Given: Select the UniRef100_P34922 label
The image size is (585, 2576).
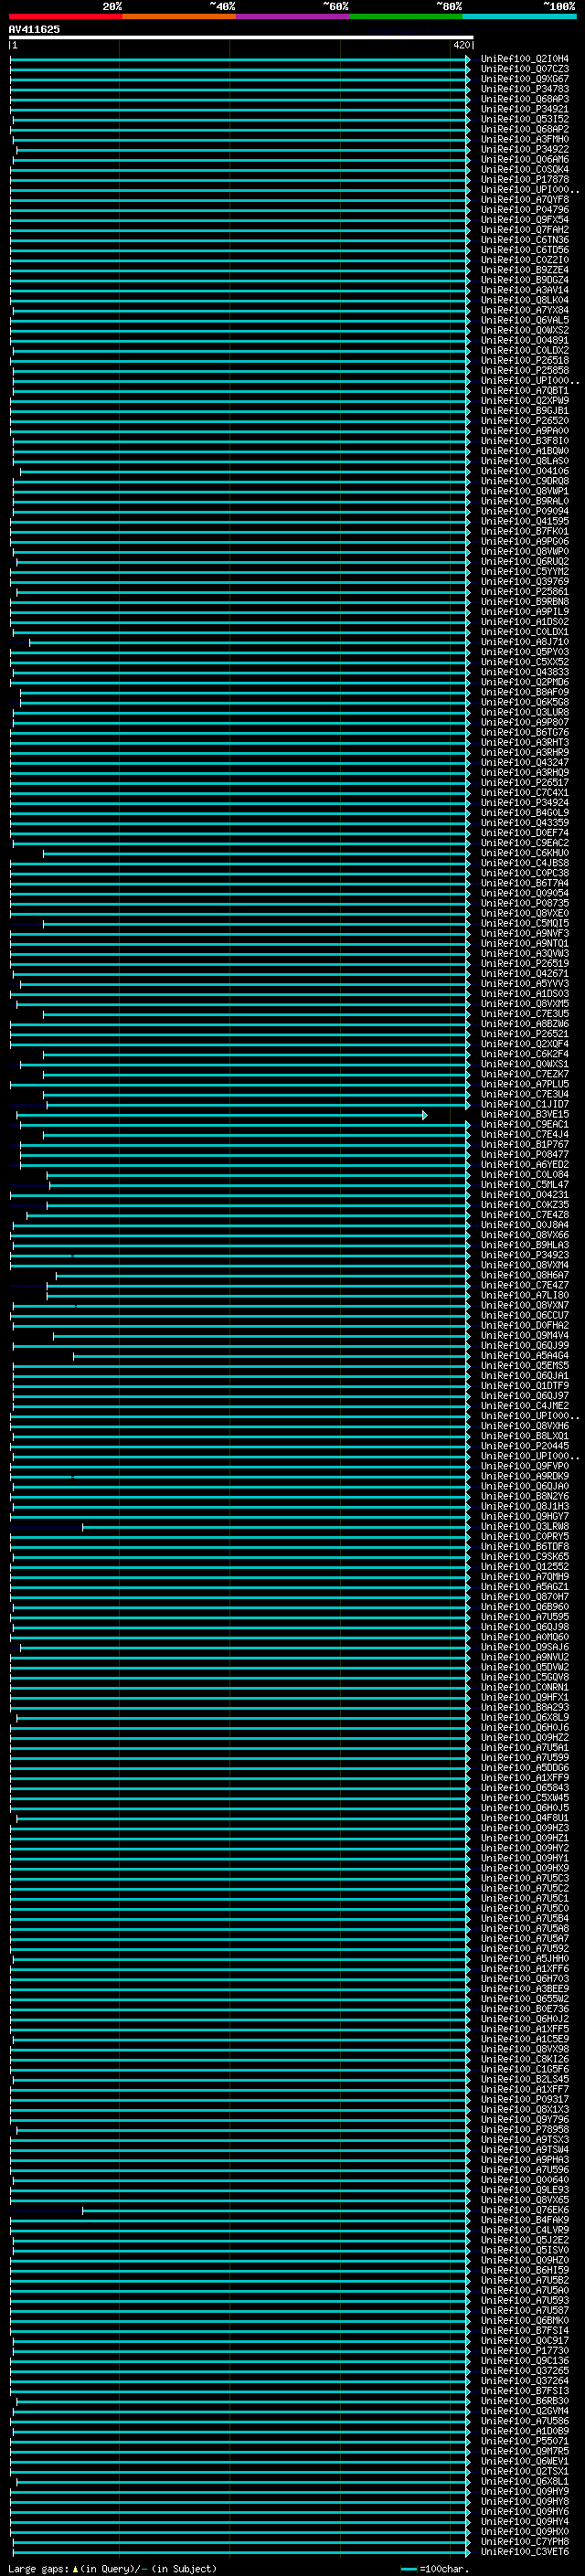Looking at the screenshot, I should (525, 149).
